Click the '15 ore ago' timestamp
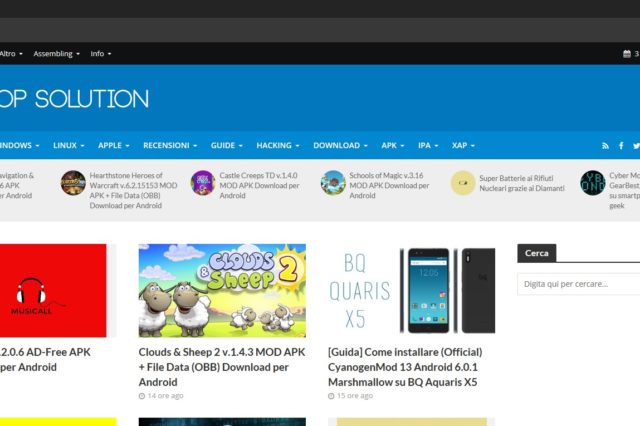The height and width of the screenshot is (426, 640). point(355,396)
